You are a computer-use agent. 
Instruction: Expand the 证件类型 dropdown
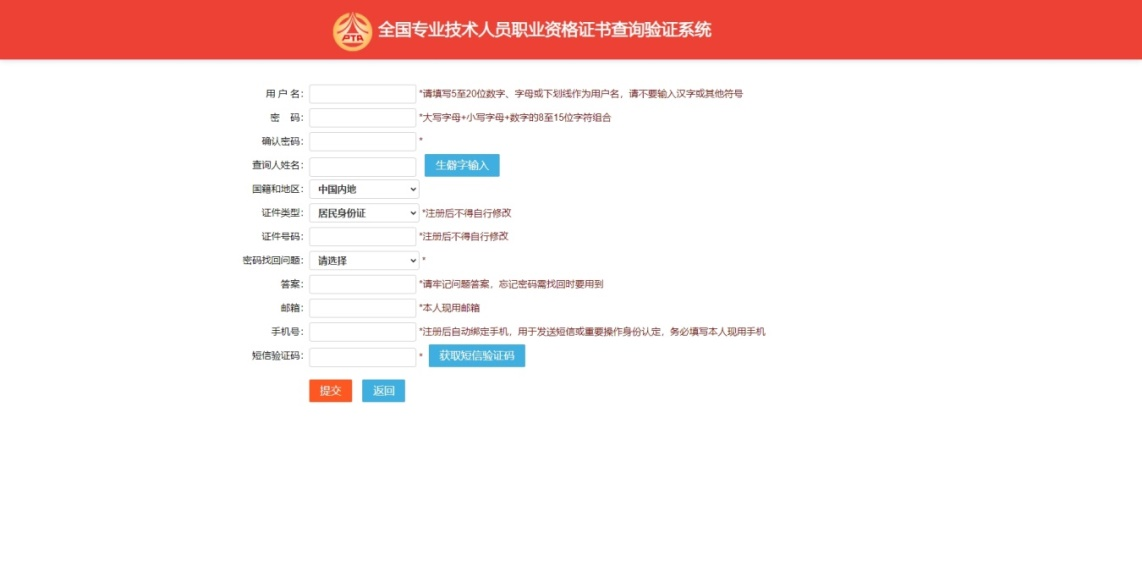[x=364, y=213]
